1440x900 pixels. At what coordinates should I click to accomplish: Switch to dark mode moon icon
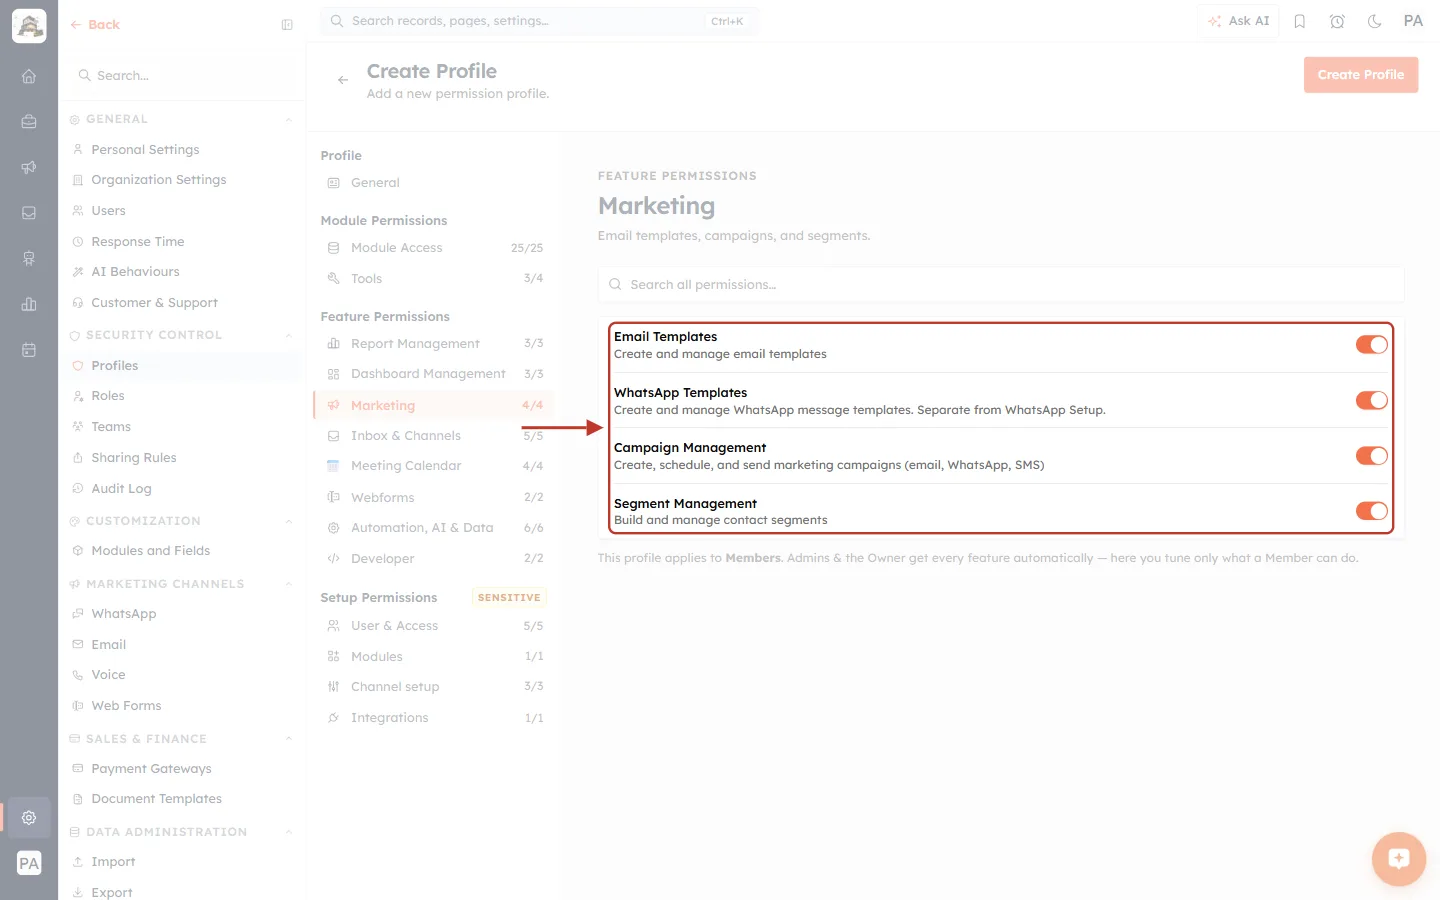pyautogui.click(x=1375, y=21)
